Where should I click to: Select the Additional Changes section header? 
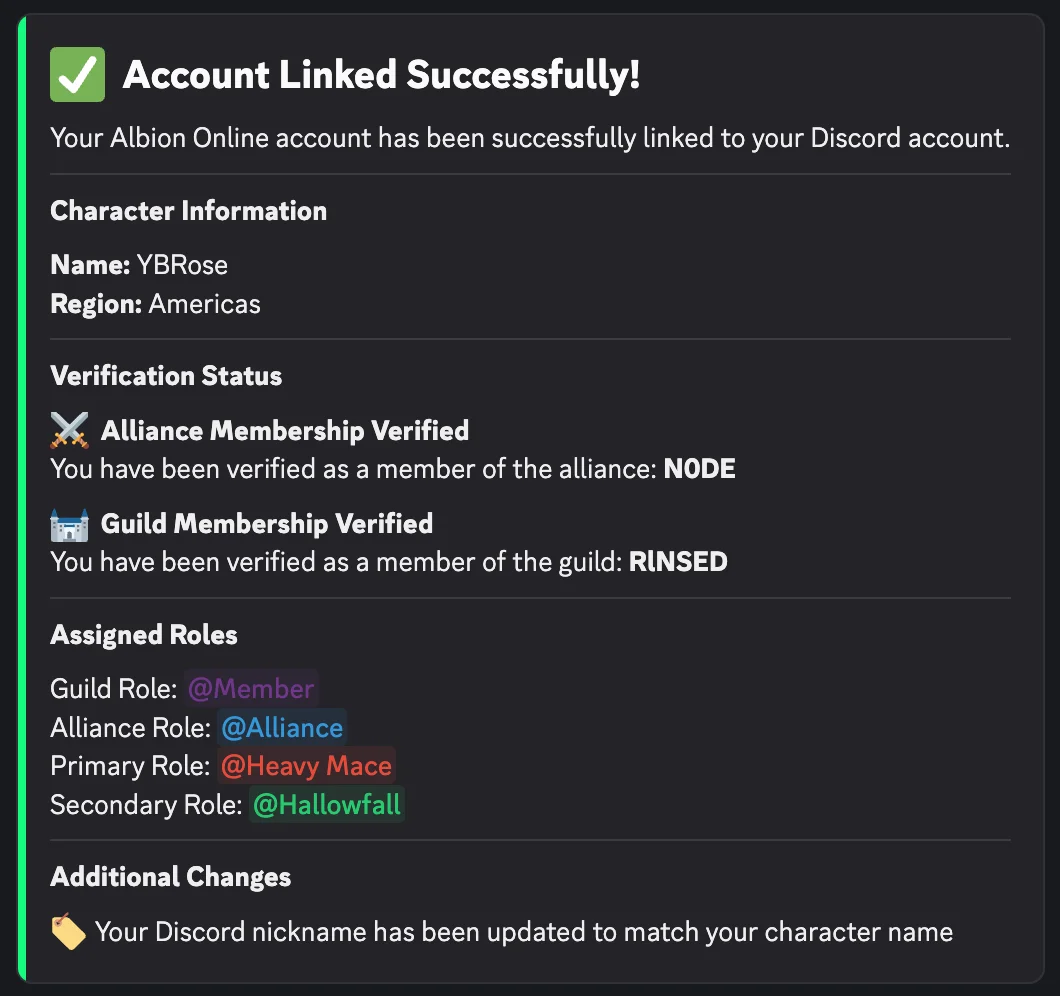click(170, 877)
